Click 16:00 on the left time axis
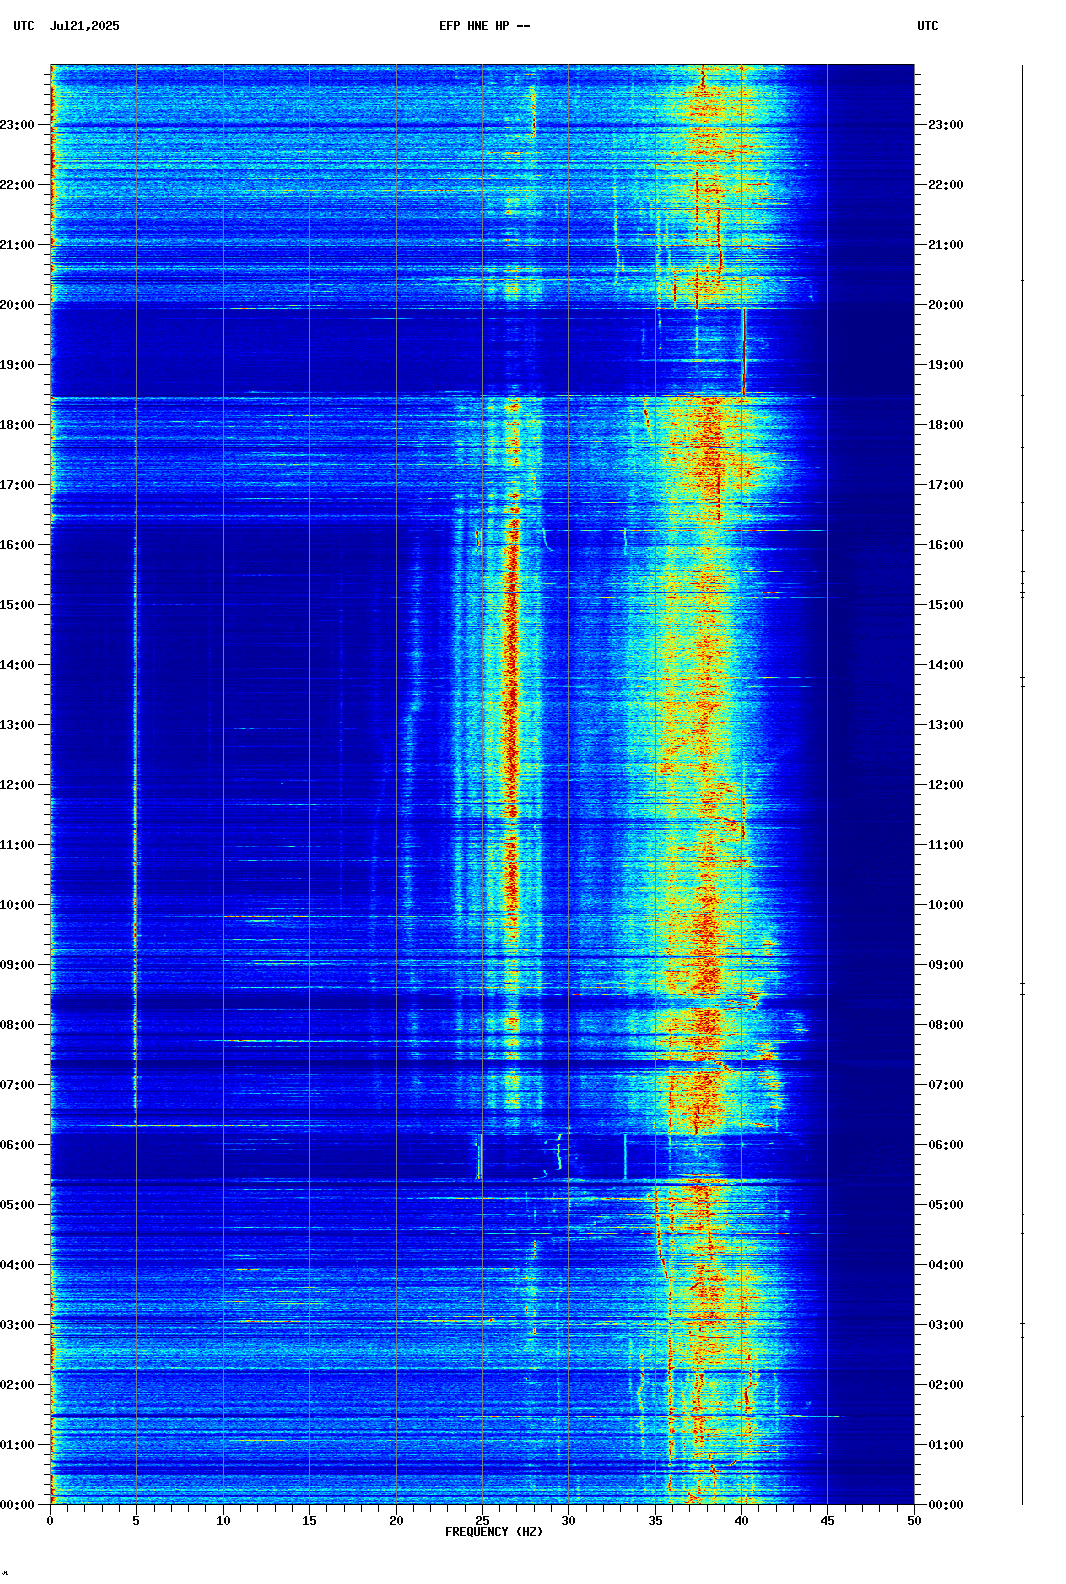This screenshot has width=1066, height=1584. pyautogui.click(x=17, y=545)
